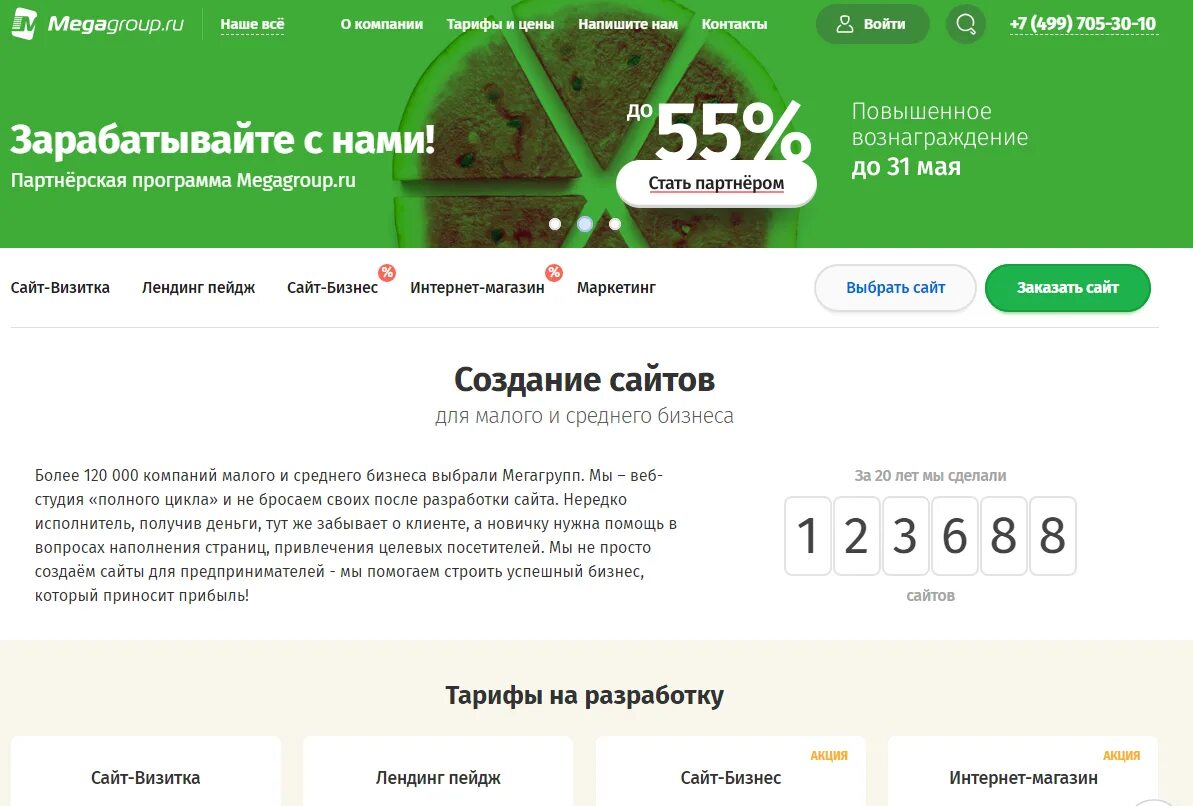The width and height of the screenshot is (1193, 806).
Task: Open Тарифы и цены menu item
Action: click(500, 24)
